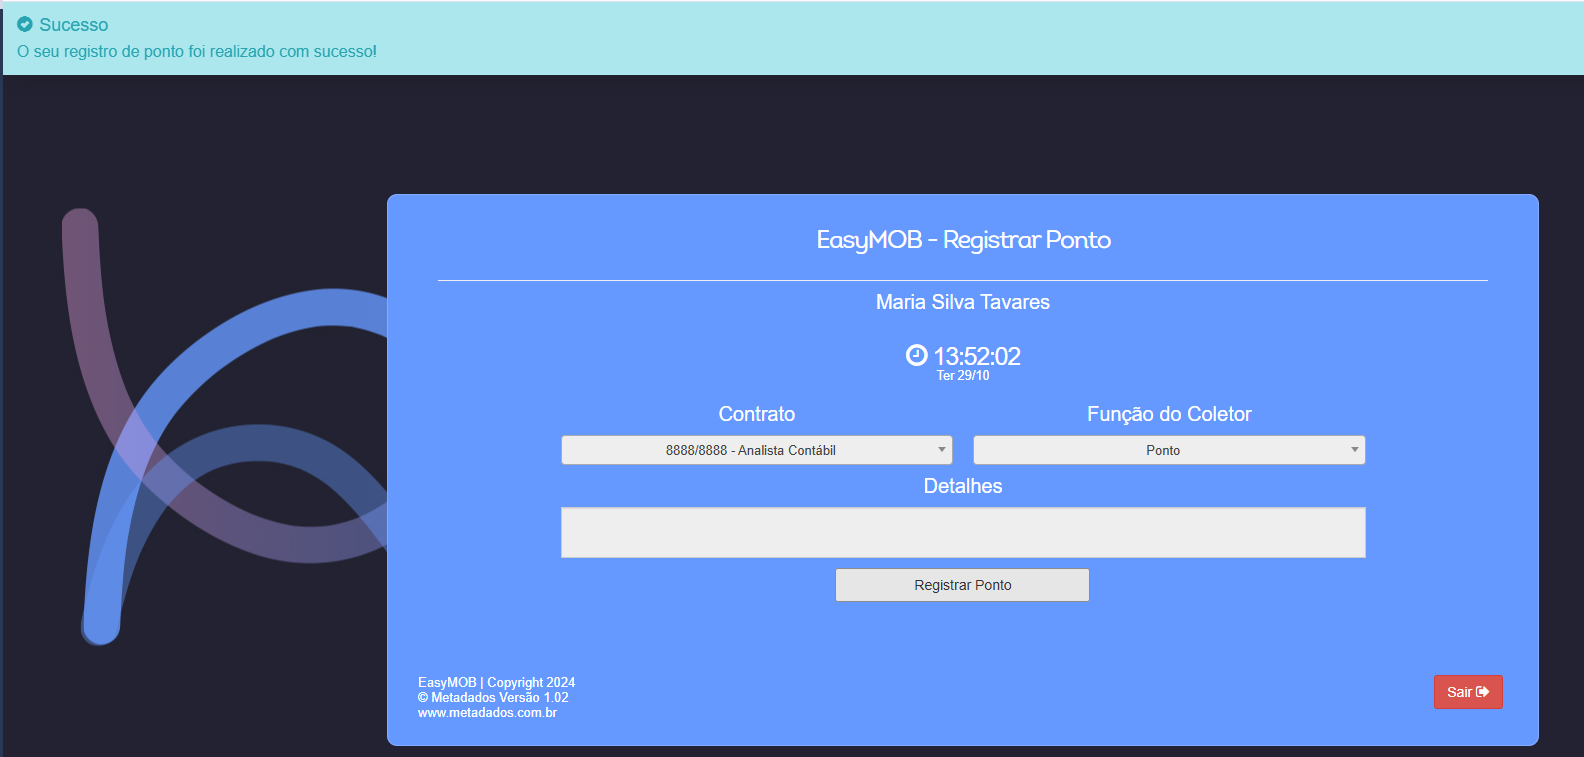
Task: Click the clock icon beside the time 13:52:02
Action: 916,355
